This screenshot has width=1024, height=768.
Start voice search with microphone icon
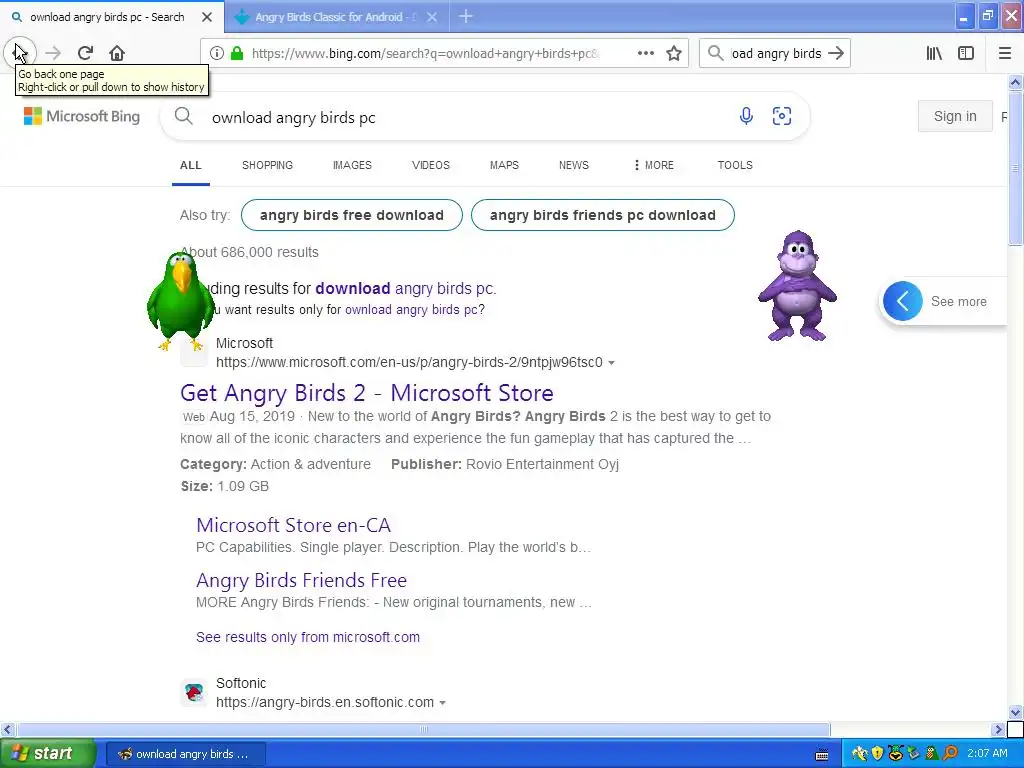click(x=746, y=116)
